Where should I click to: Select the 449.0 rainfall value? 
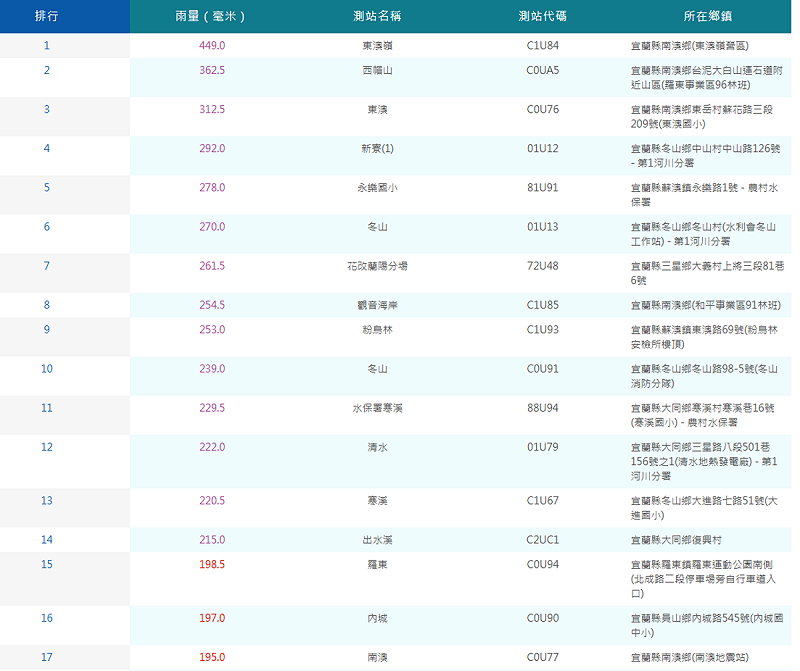coord(213,46)
